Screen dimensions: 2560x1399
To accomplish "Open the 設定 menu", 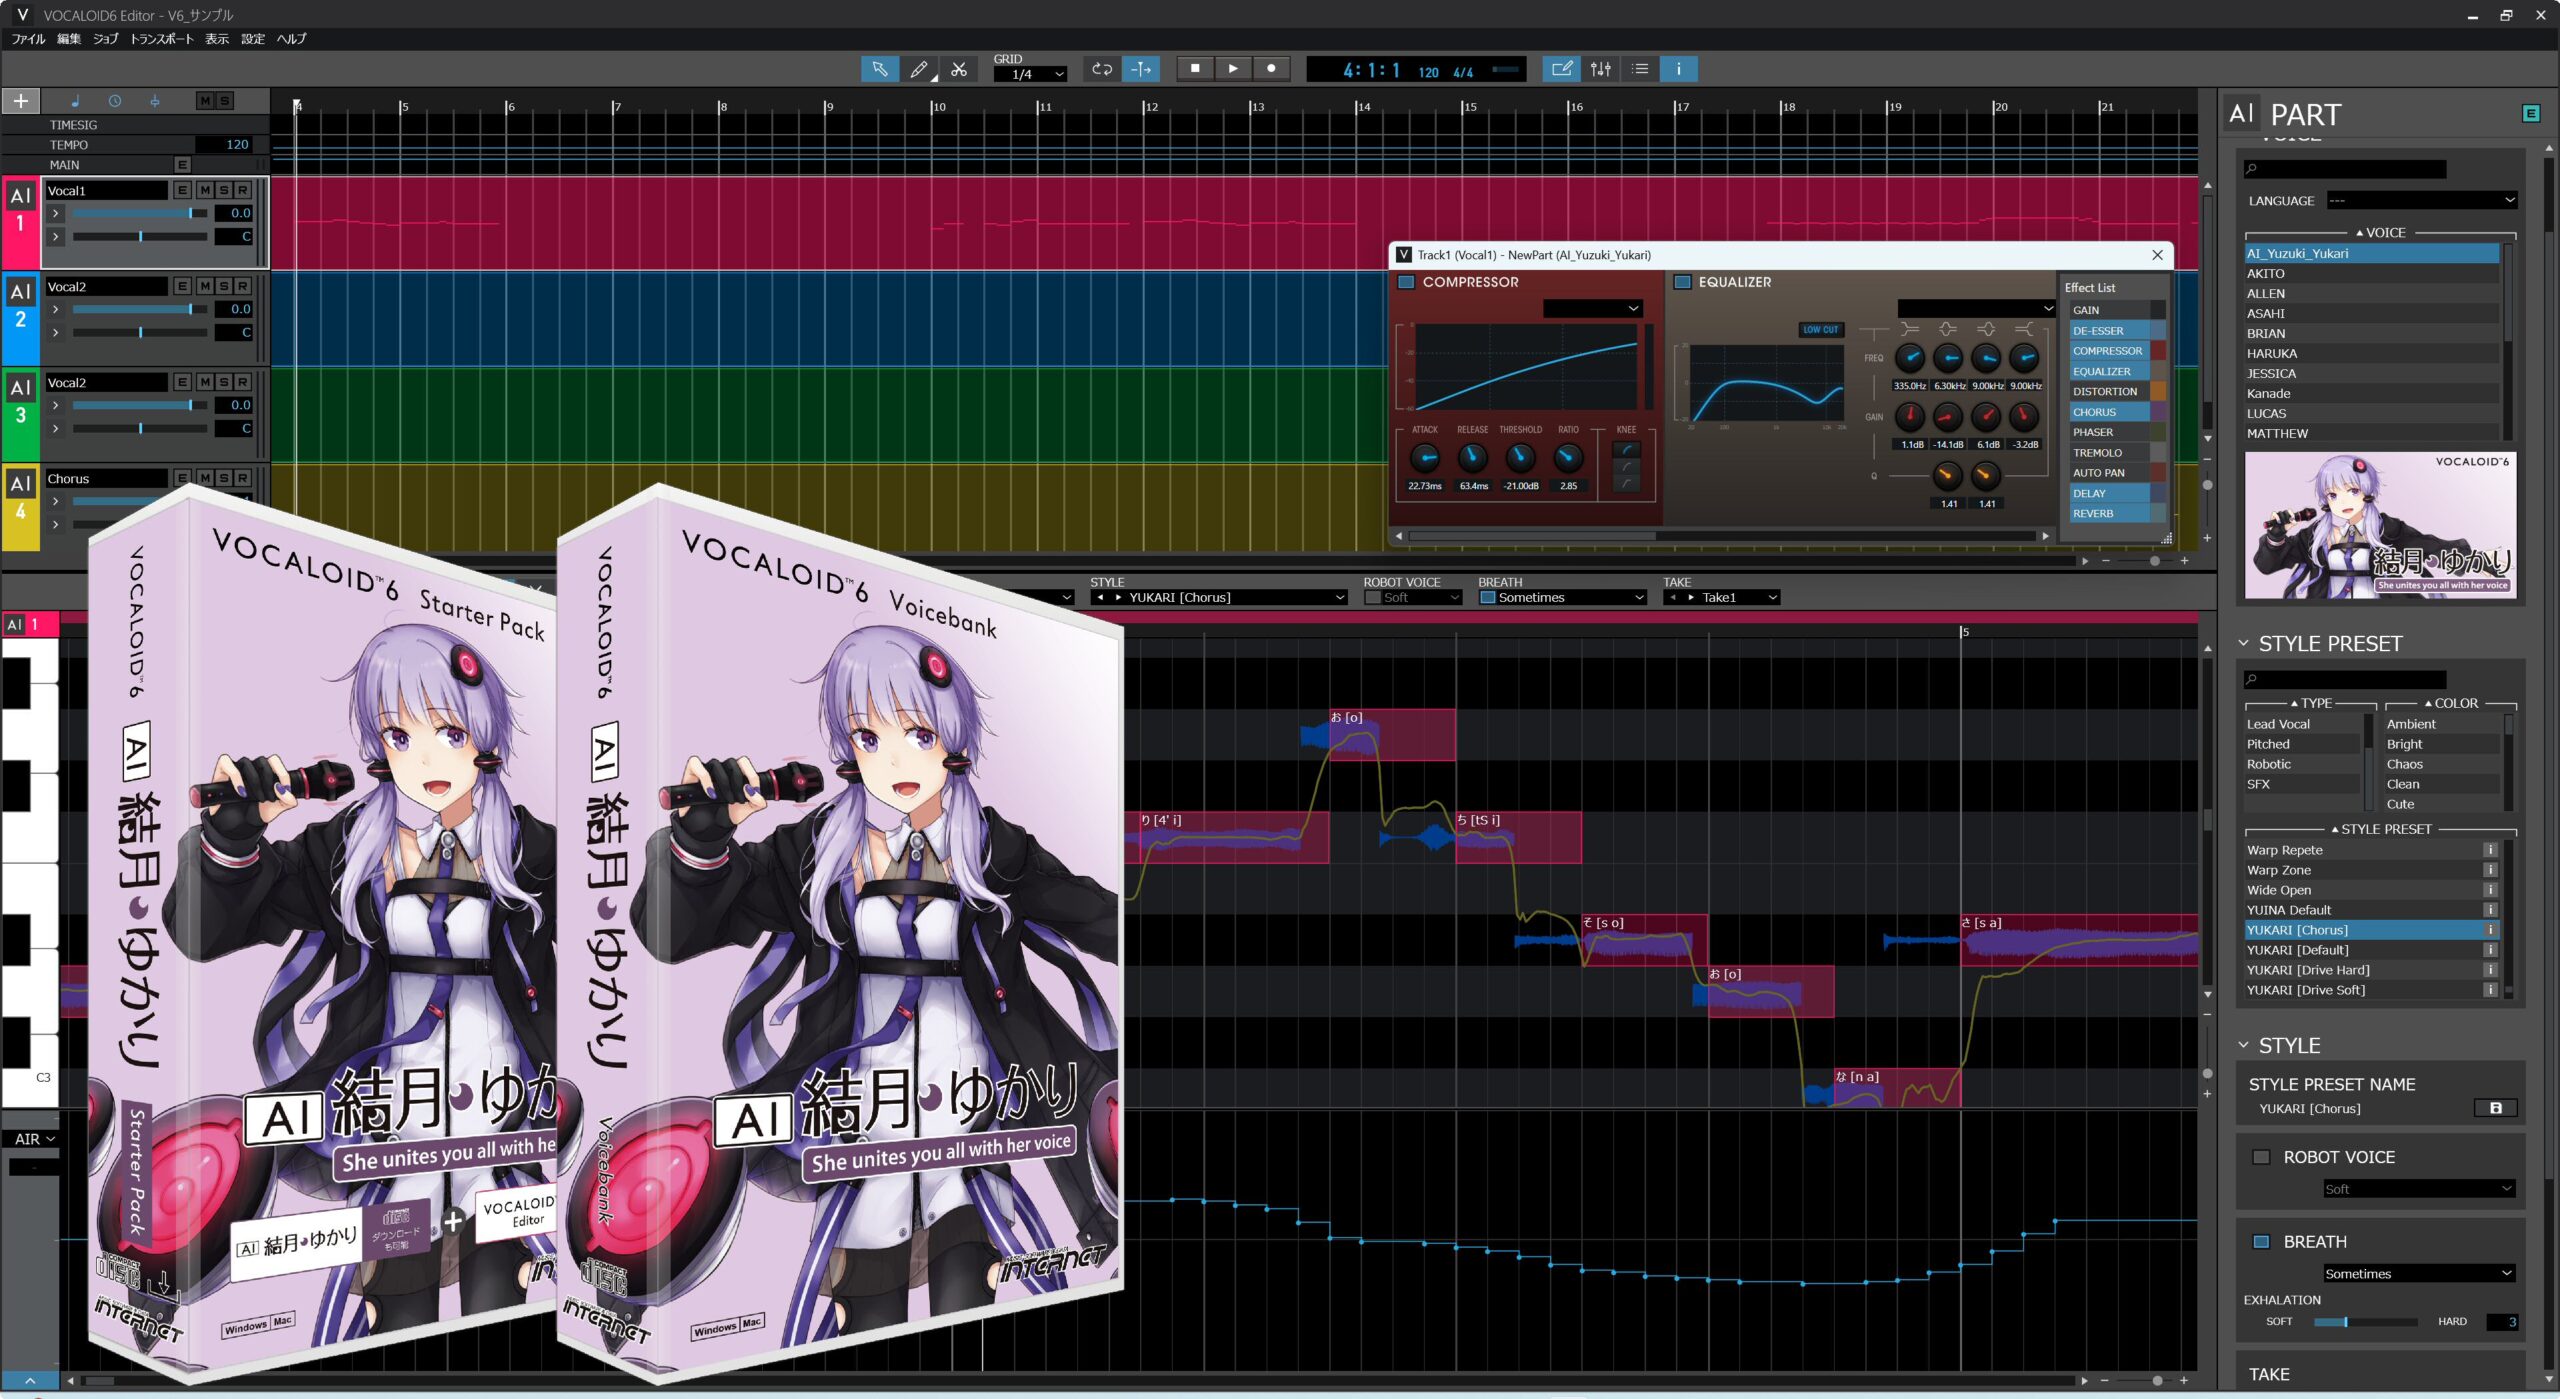I will click(x=253, y=39).
